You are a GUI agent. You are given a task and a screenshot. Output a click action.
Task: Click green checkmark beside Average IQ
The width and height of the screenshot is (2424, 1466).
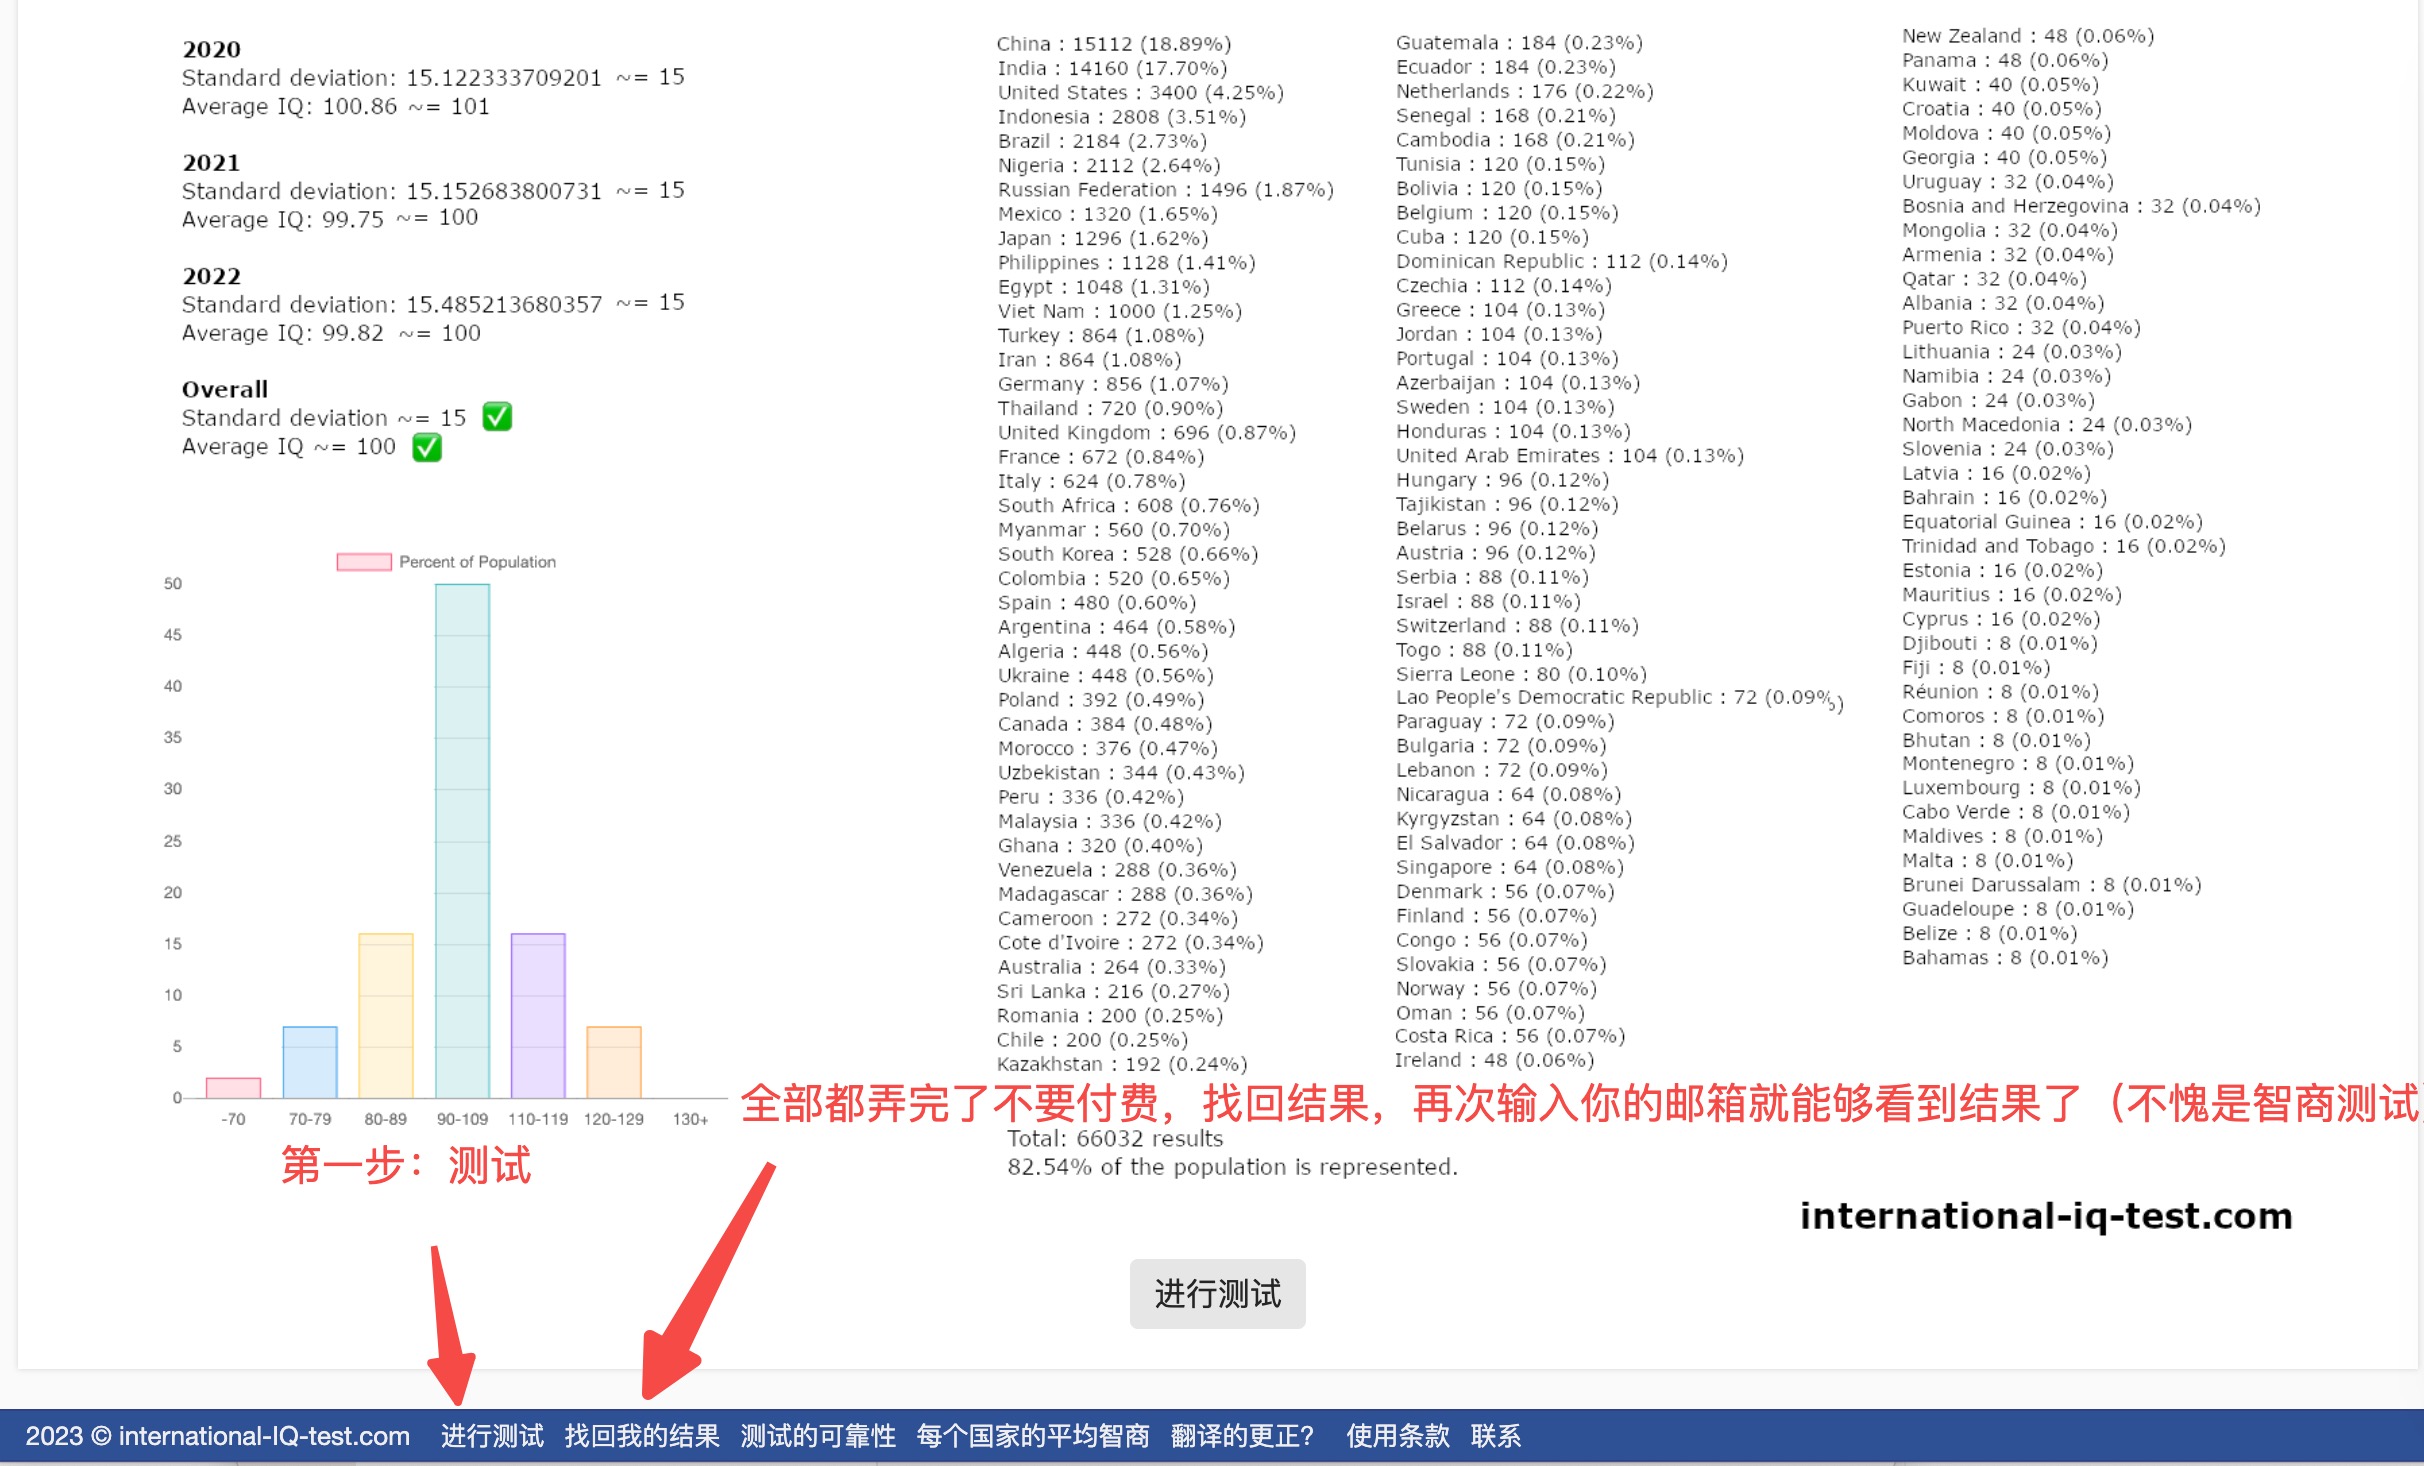(427, 447)
